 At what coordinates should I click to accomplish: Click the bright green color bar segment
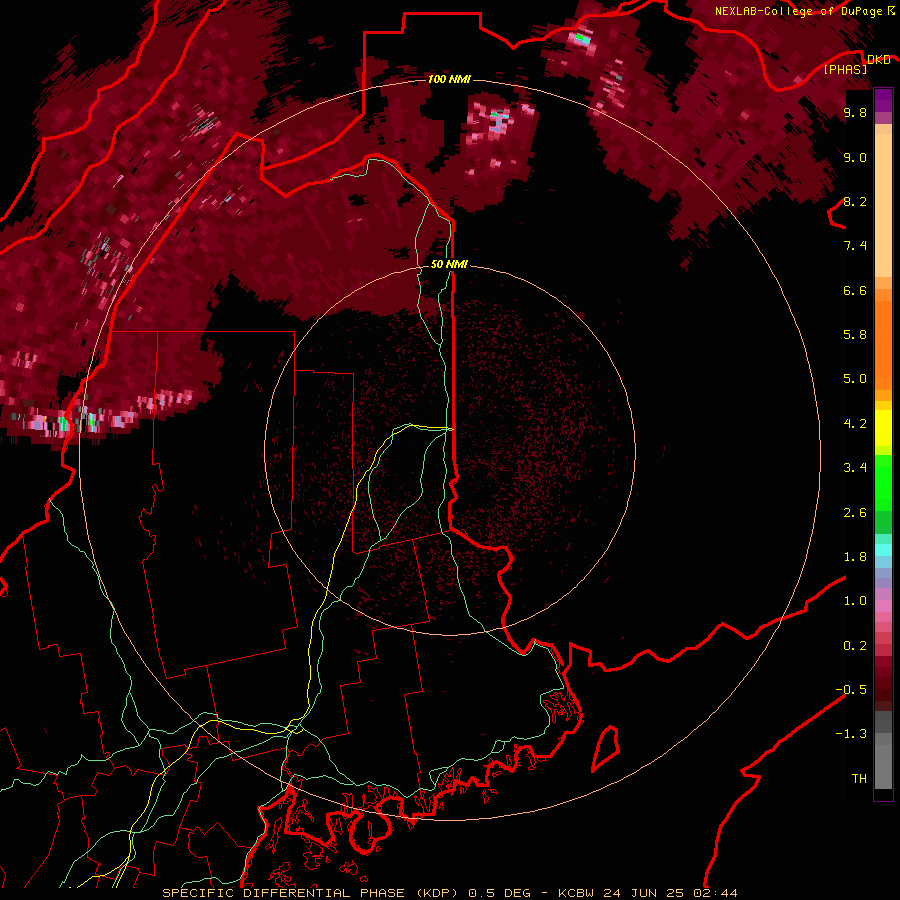point(883,482)
